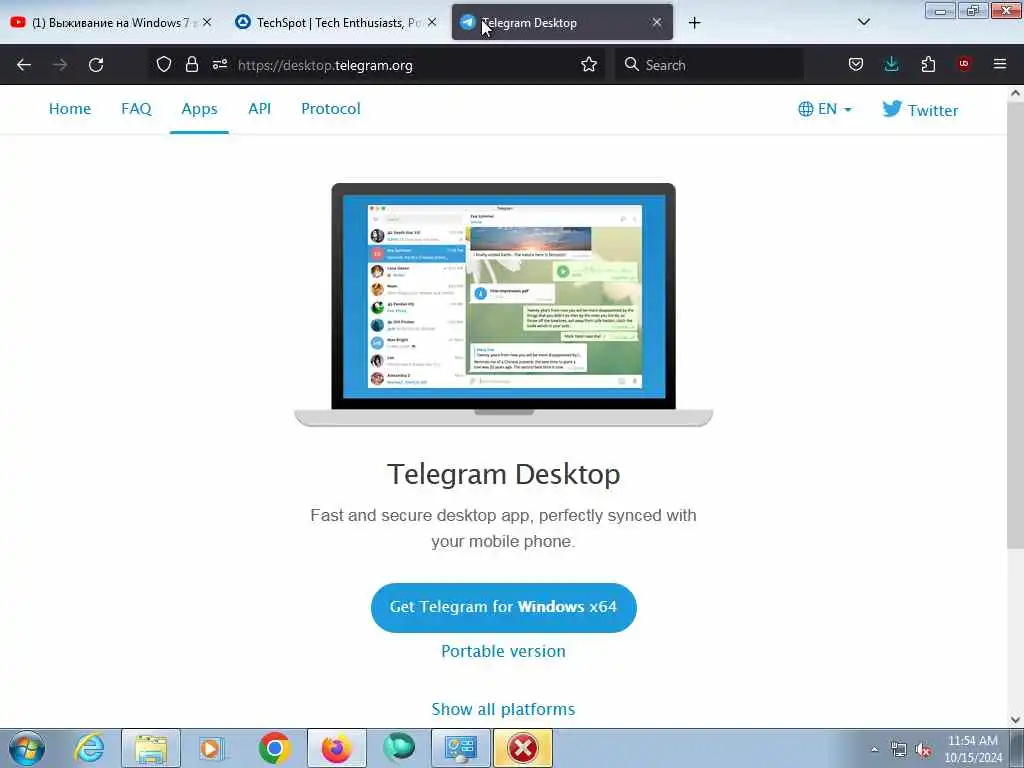Open Windows Explorer folder taskbar icon

pyautogui.click(x=151, y=748)
